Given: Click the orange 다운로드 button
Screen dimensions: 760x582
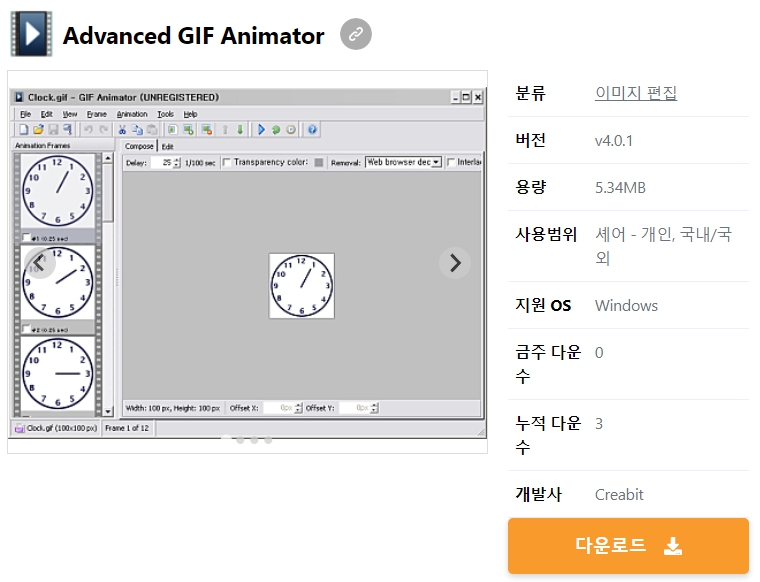Looking at the screenshot, I should [628, 546].
